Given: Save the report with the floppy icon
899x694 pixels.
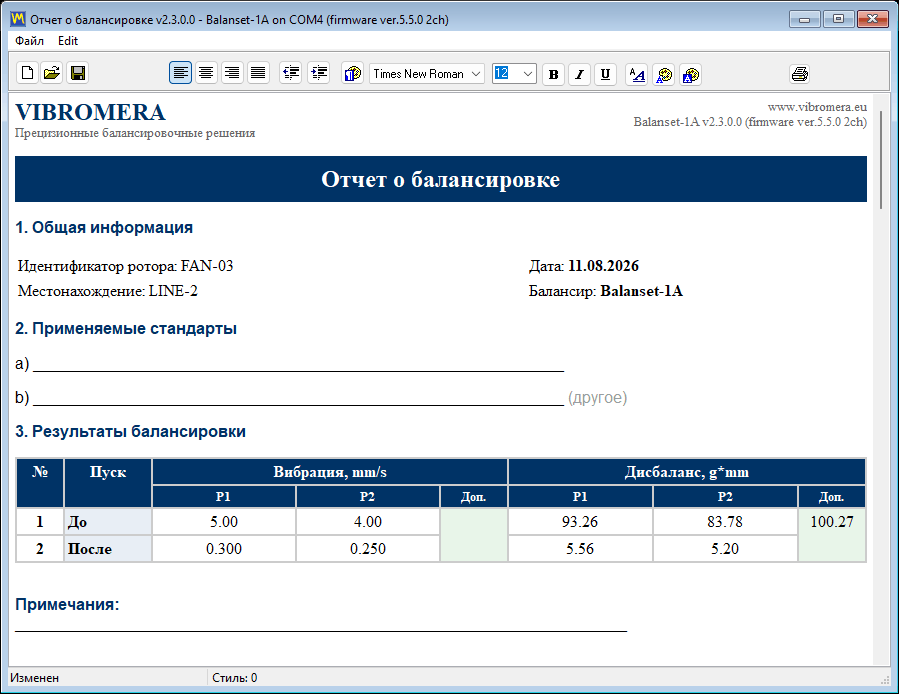Looking at the screenshot, I should [x=78, y=73].
